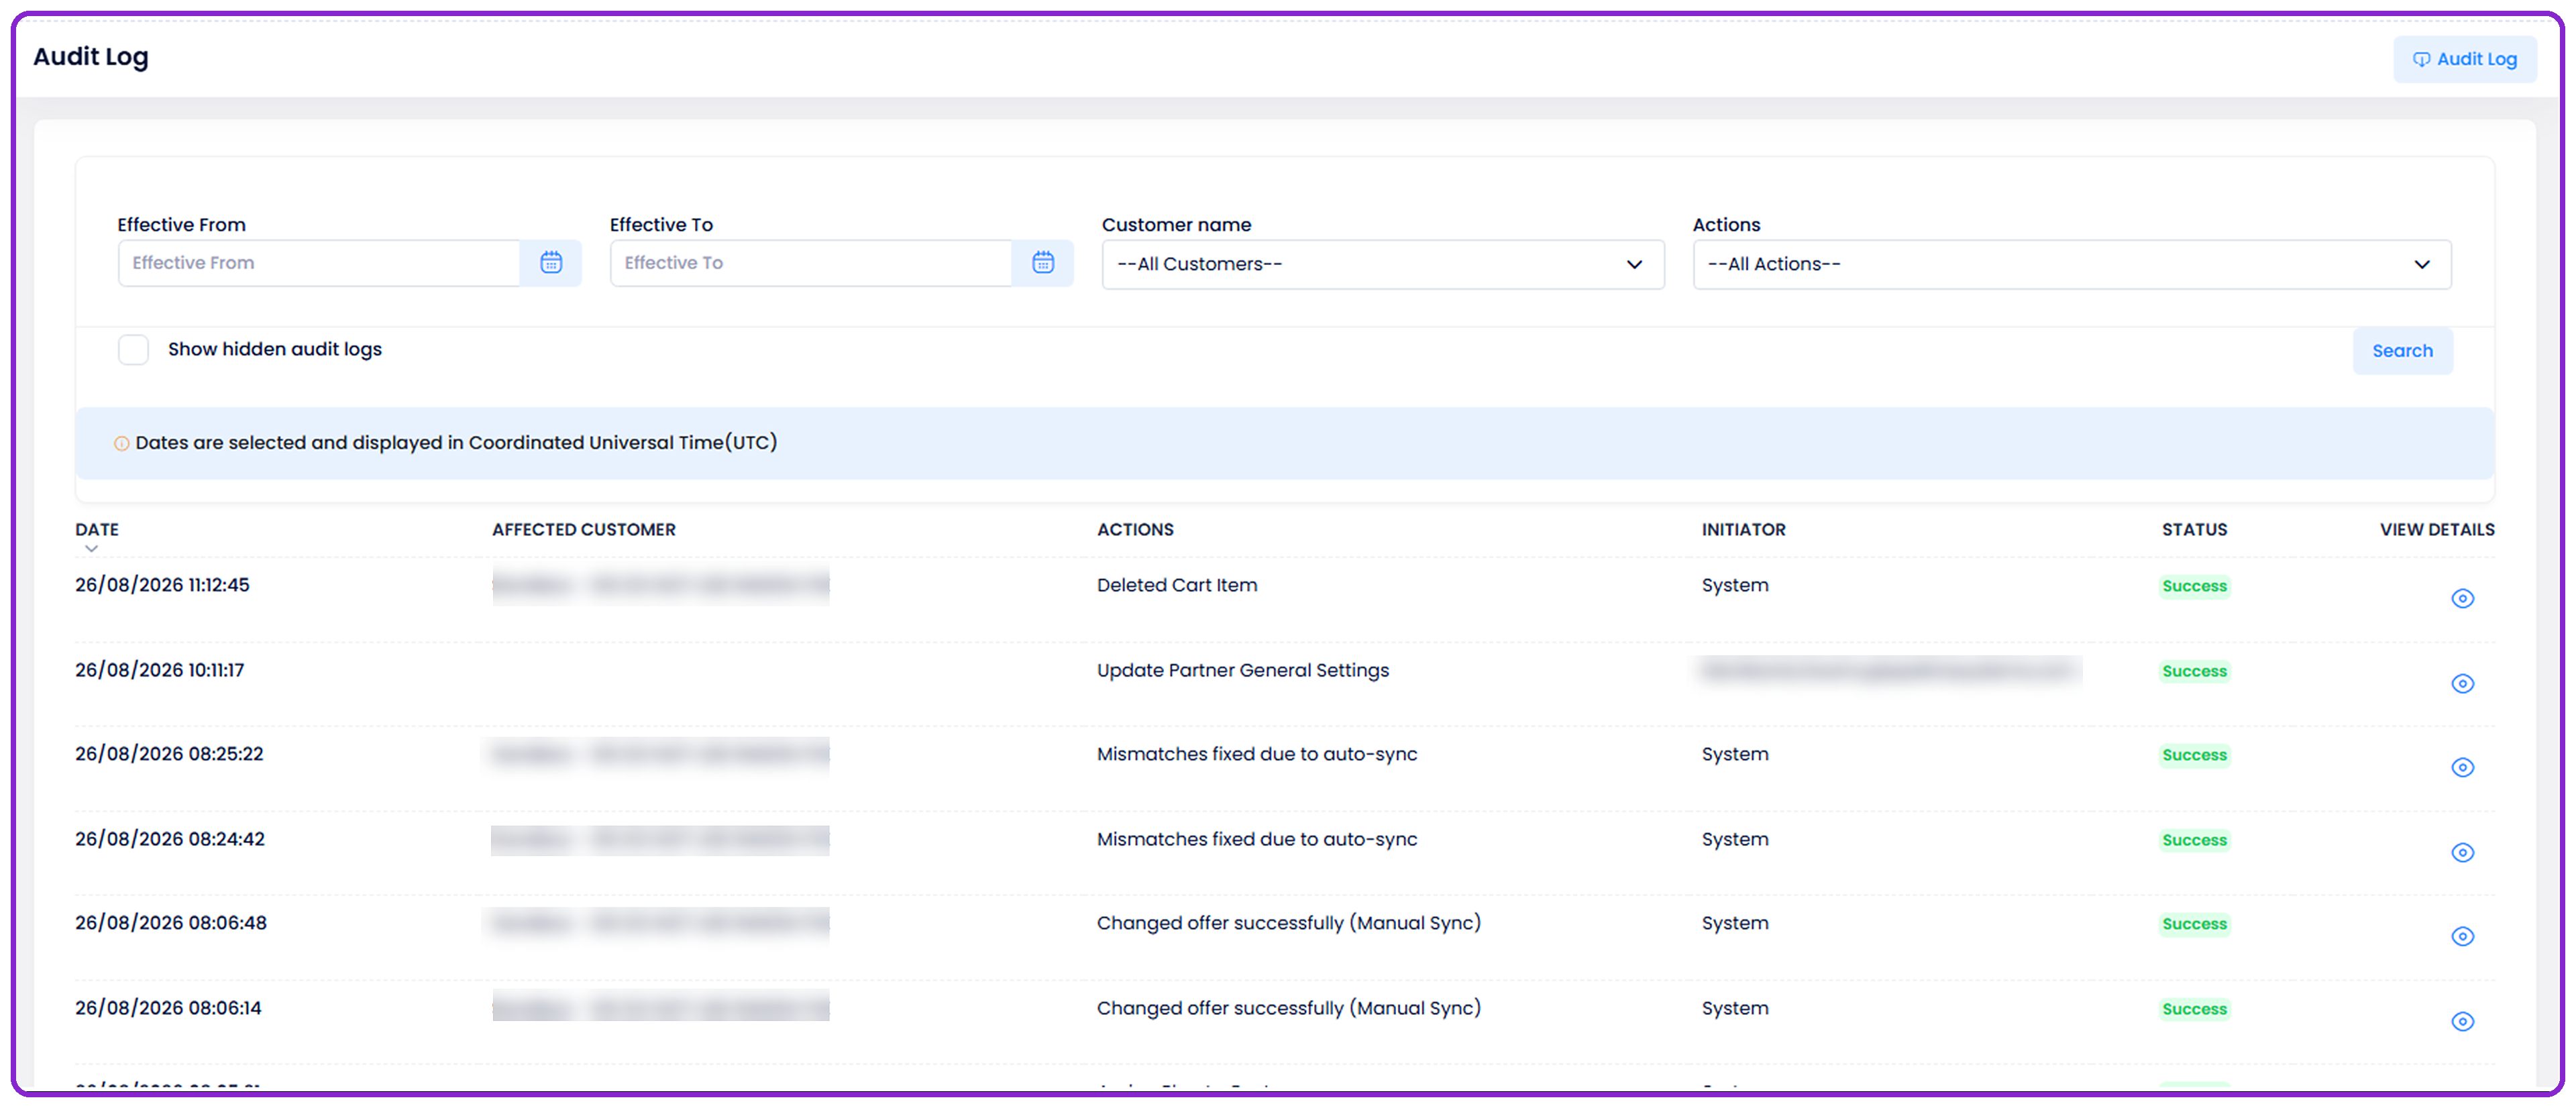The width and height of the screenshot is (2576, 1108).
Task: View details for 08:24:42 auto-sync entry
Action: click(x=2462, y=852)
